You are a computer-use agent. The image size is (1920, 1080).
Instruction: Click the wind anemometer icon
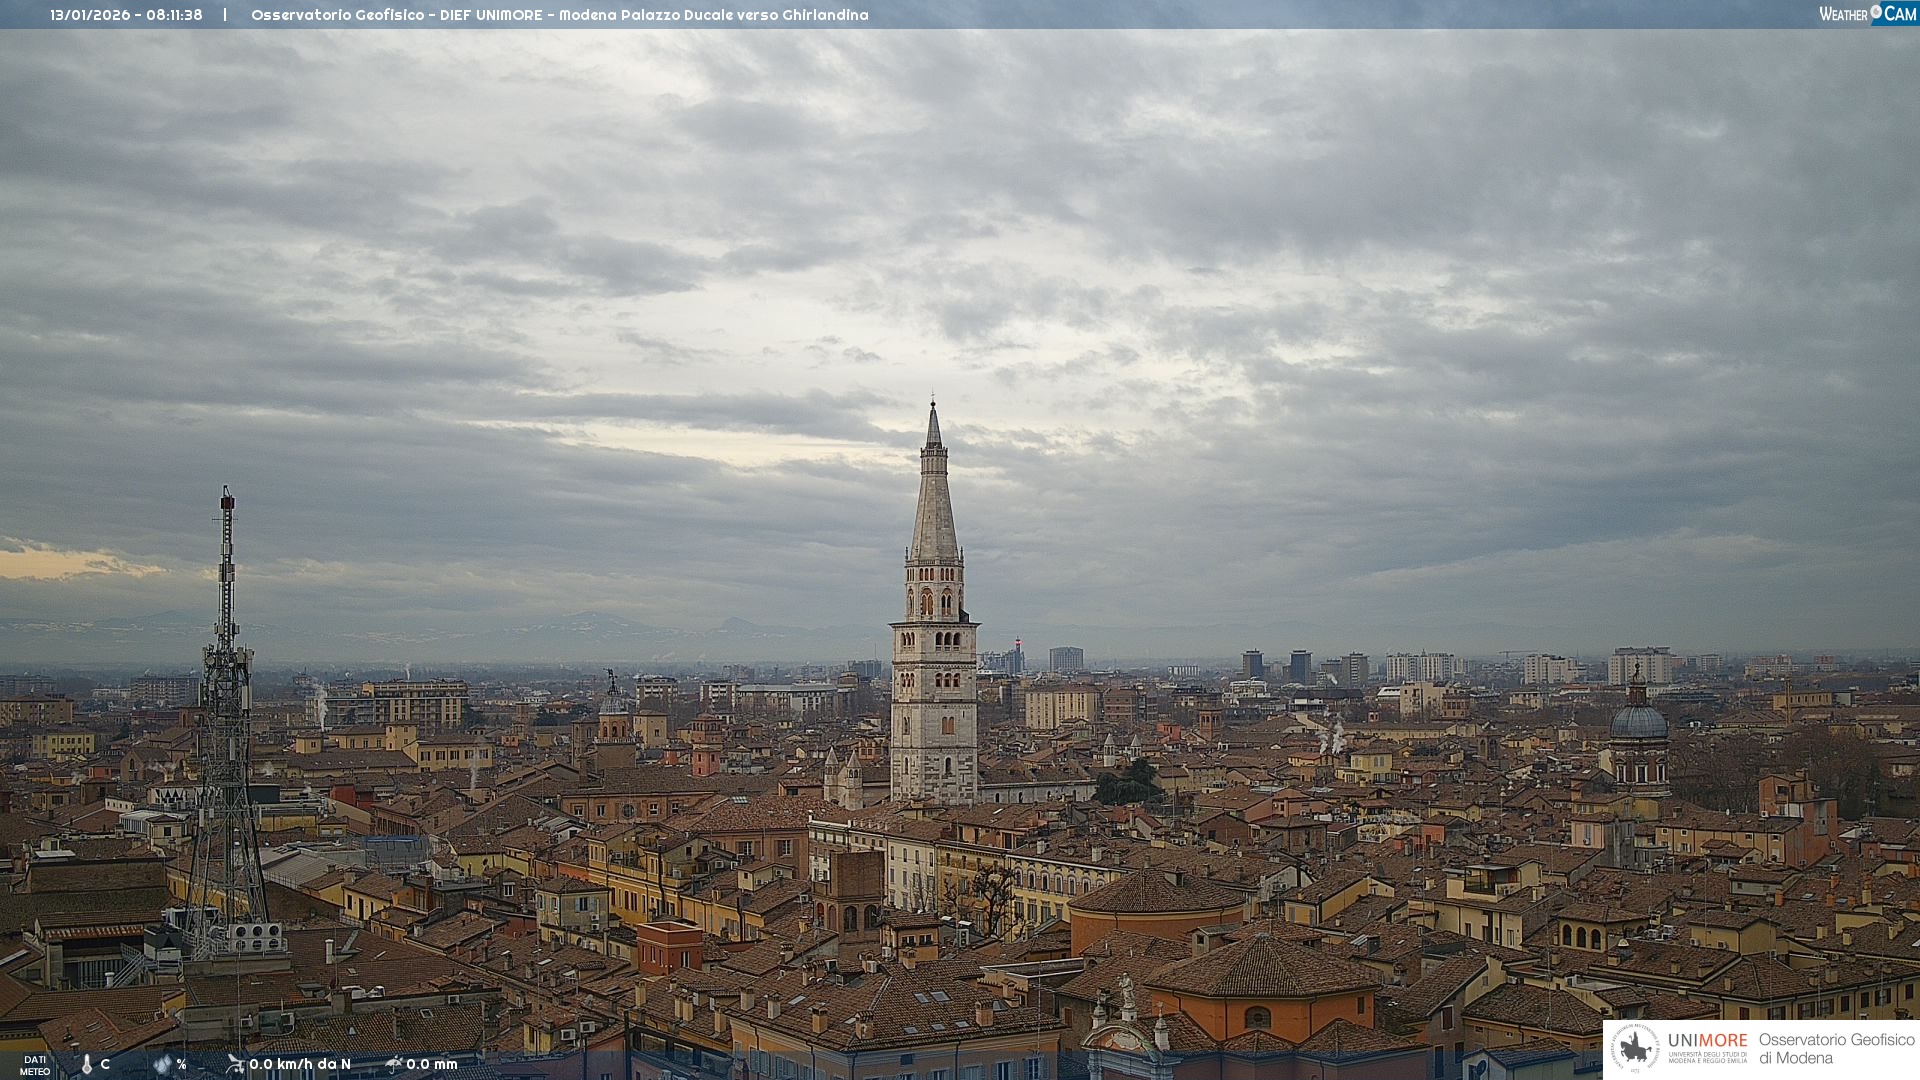pyautogui.click(x=235, y=1064)
